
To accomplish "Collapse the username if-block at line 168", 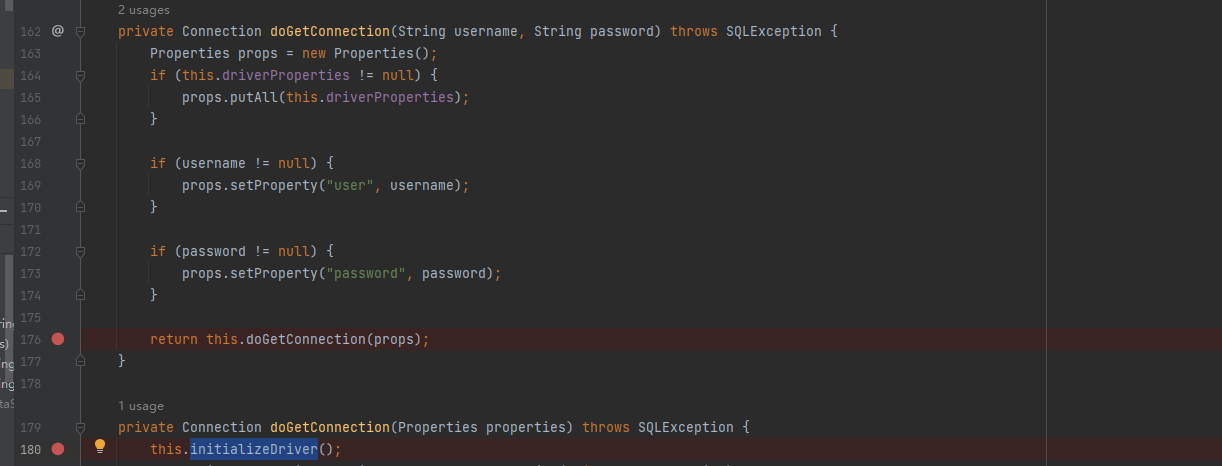I will click(81, 163).
